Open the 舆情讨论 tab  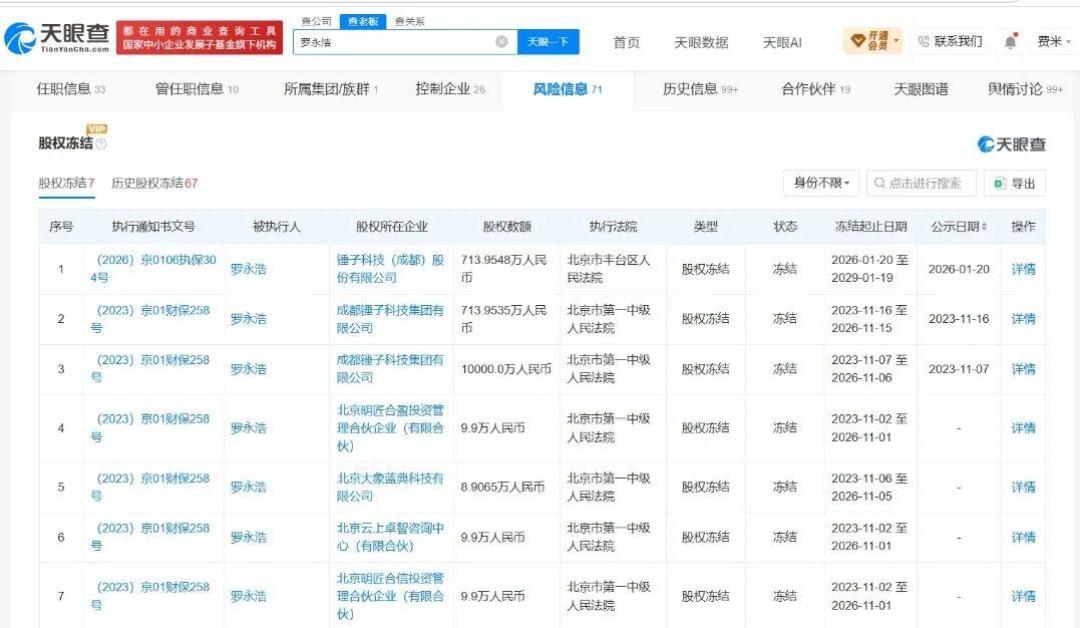point(1026,89)
